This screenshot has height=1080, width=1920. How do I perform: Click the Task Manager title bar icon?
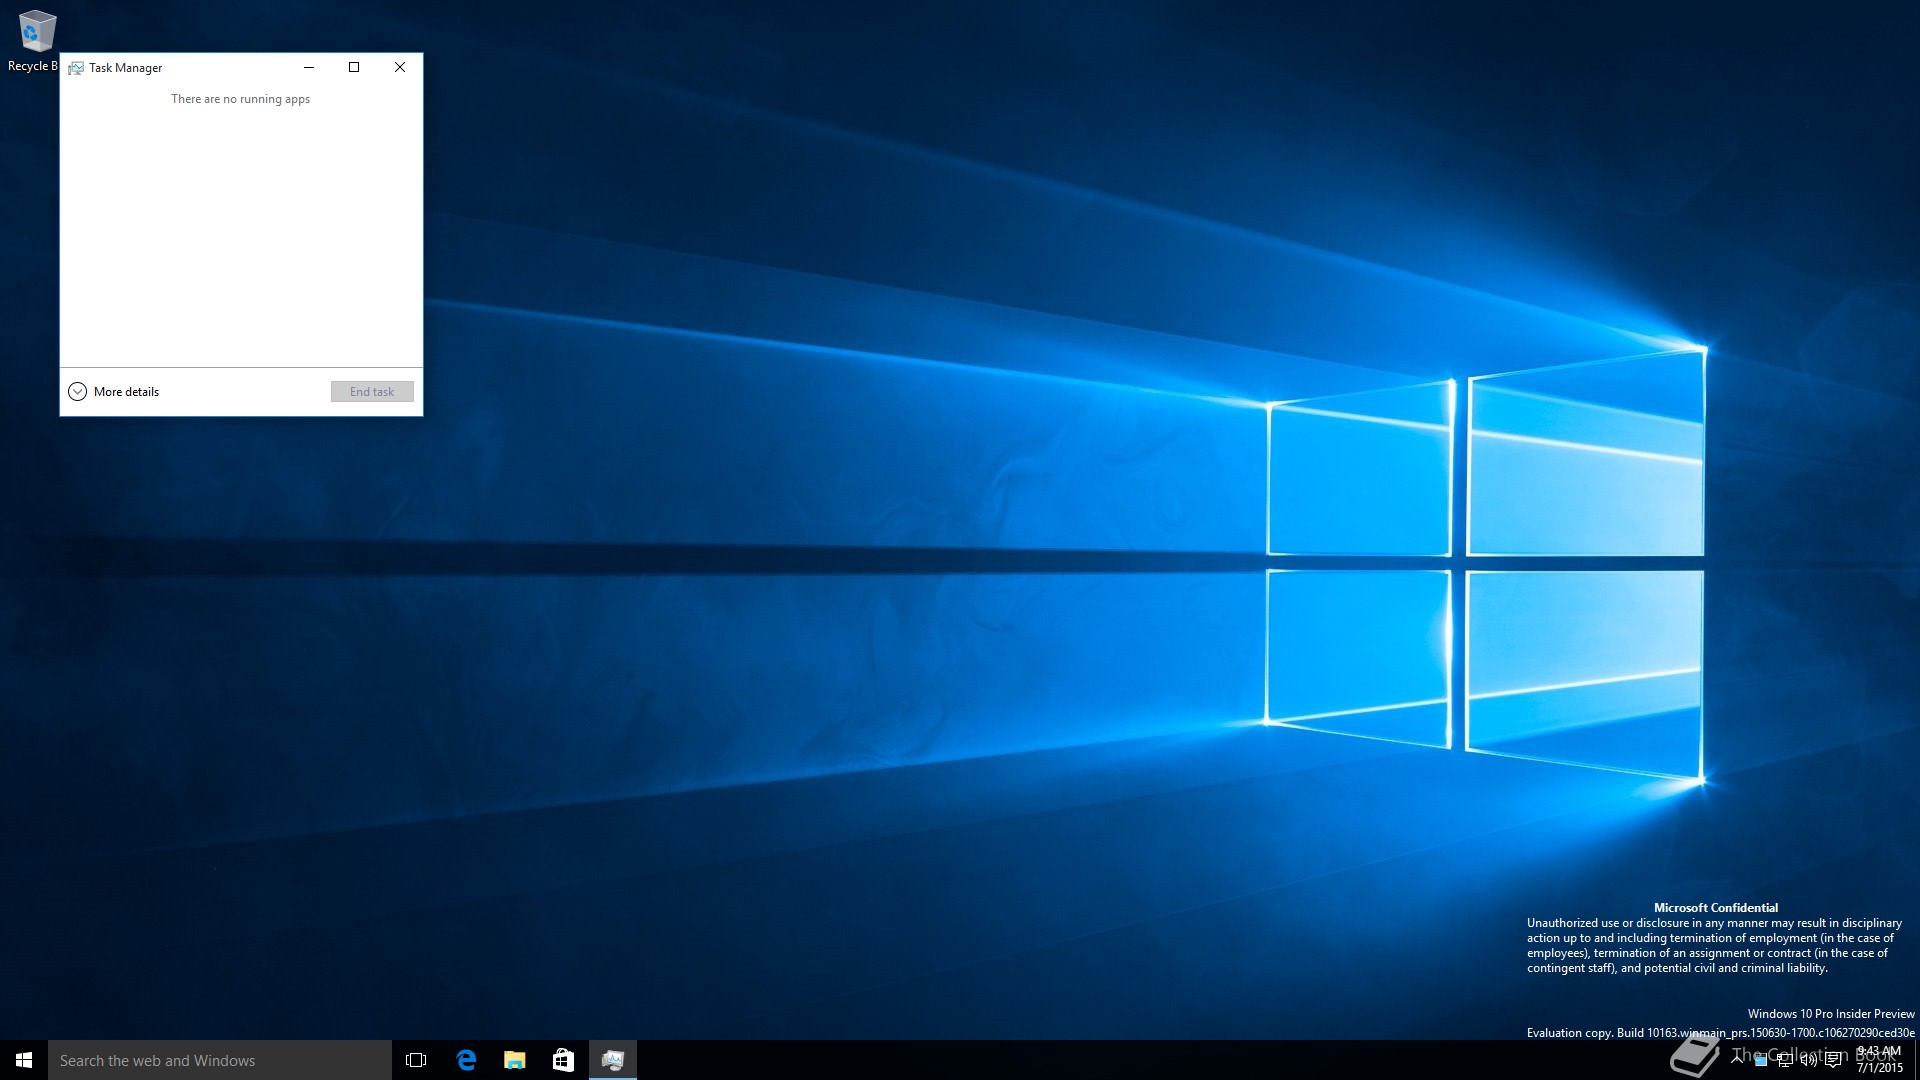76,68
